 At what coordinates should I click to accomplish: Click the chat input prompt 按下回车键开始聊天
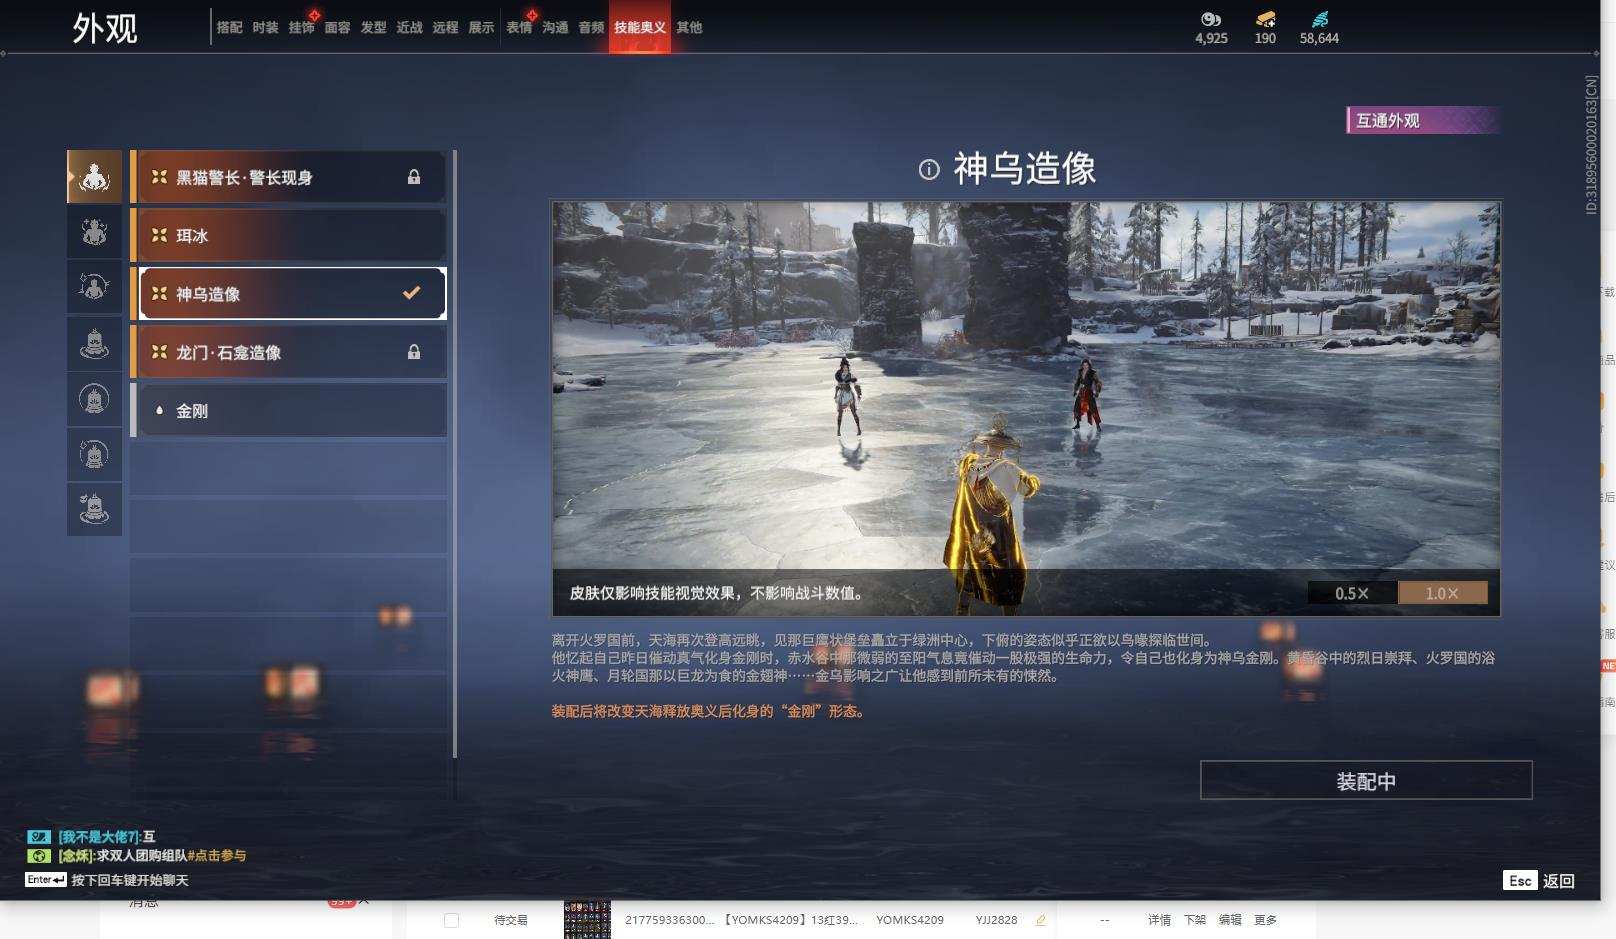point(130,880)
